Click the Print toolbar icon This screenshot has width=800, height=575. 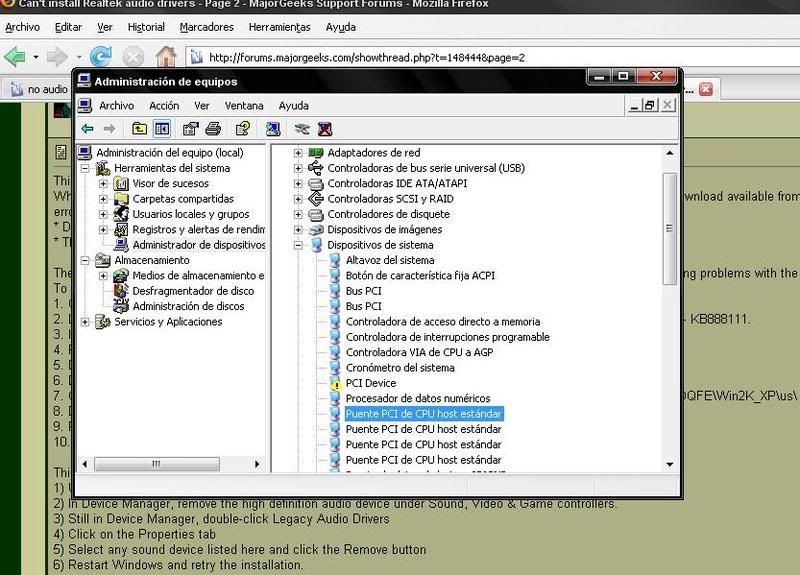[x=213, y=128]
